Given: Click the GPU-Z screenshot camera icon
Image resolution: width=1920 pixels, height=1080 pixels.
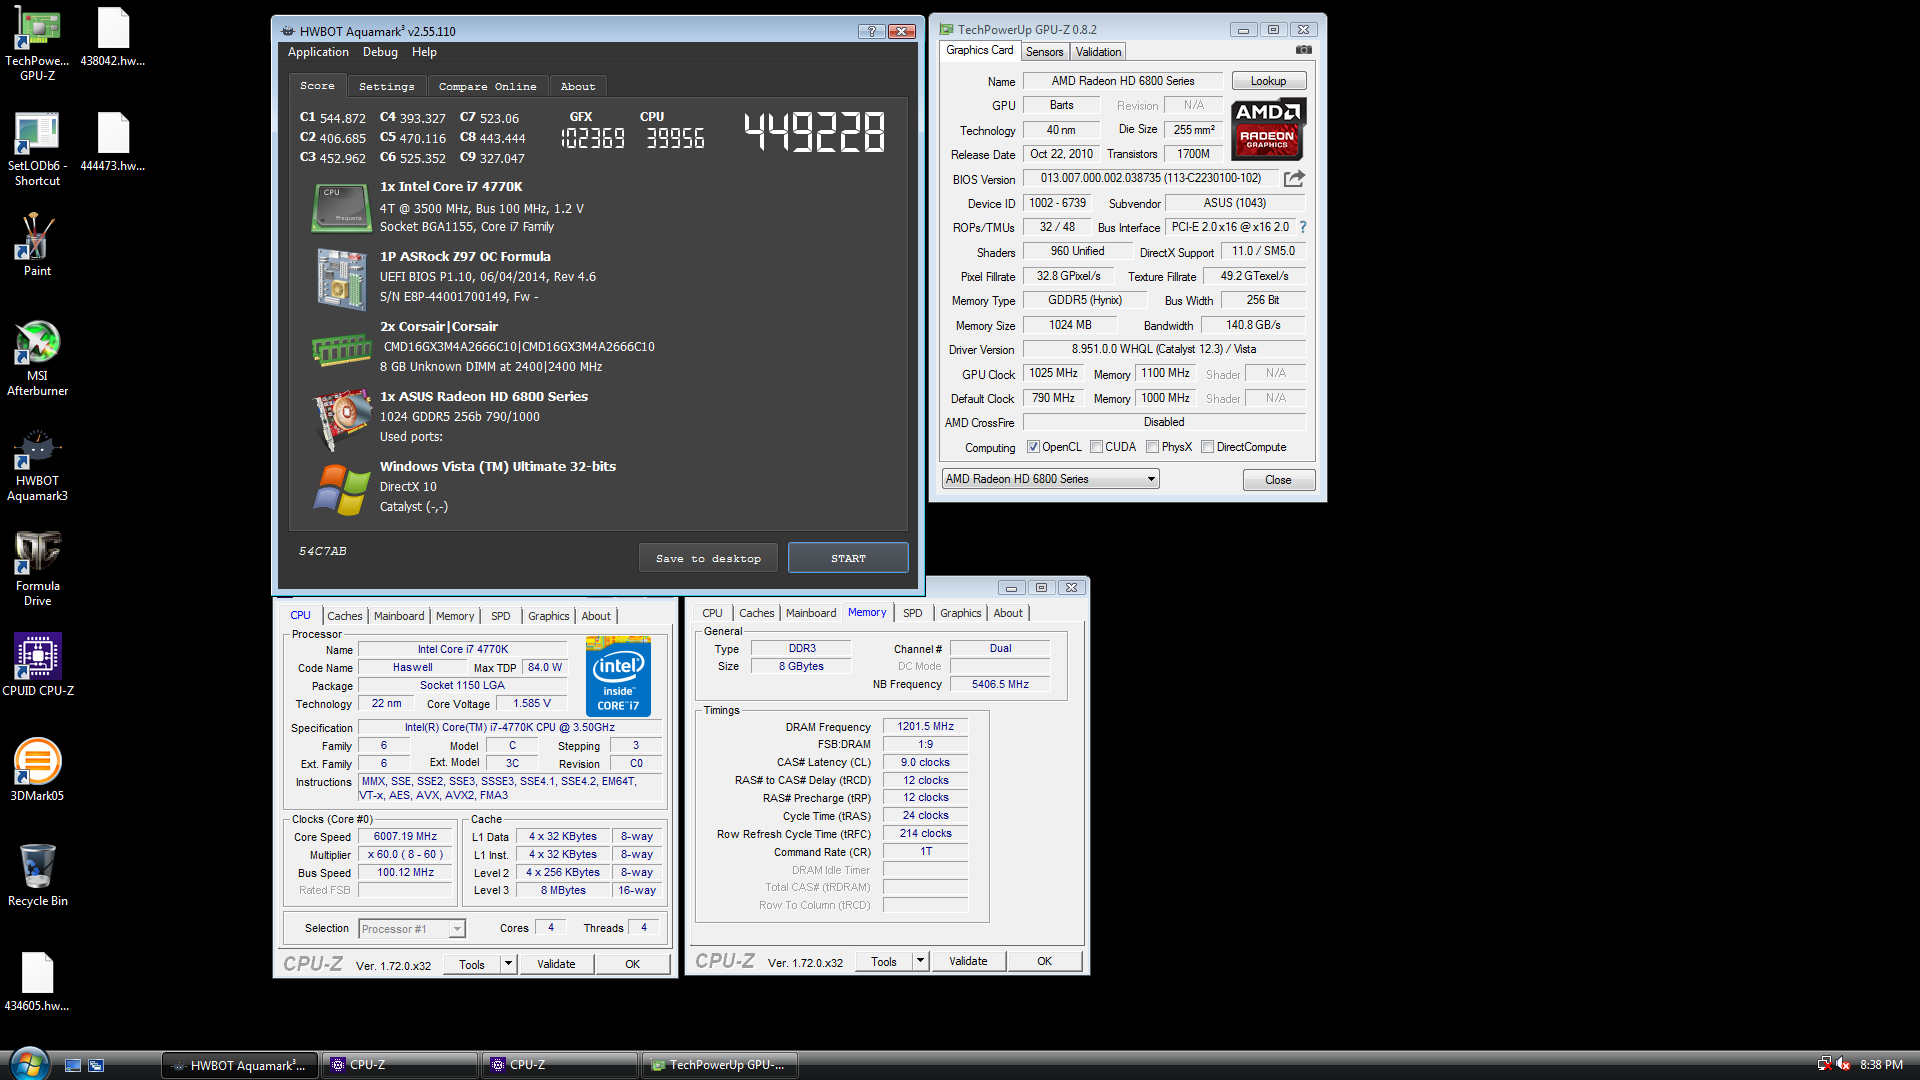Looking at the screenshot, I should pyautogui.click(x=1304, y=50).
